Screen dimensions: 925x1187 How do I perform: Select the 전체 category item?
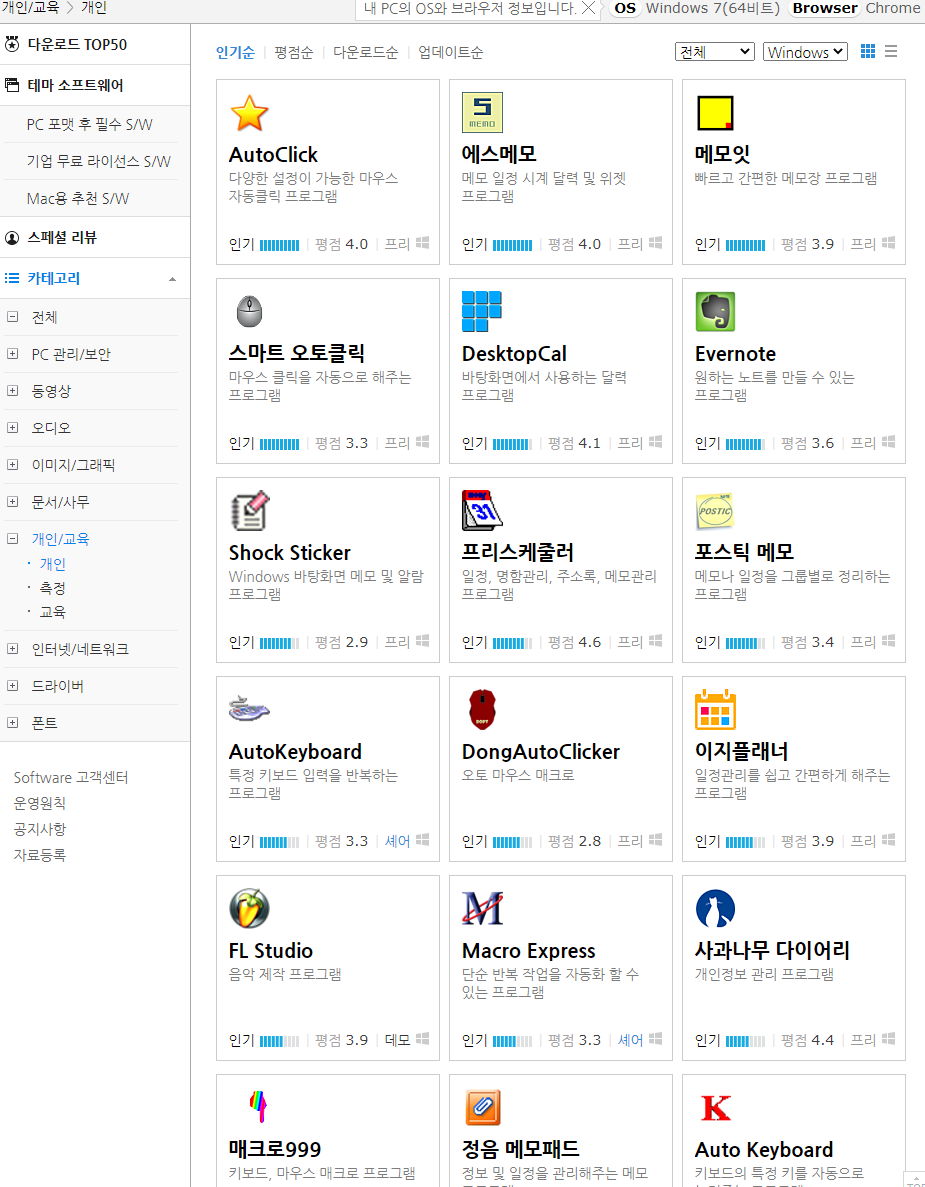pyautogui.click(x=44, y=317)
